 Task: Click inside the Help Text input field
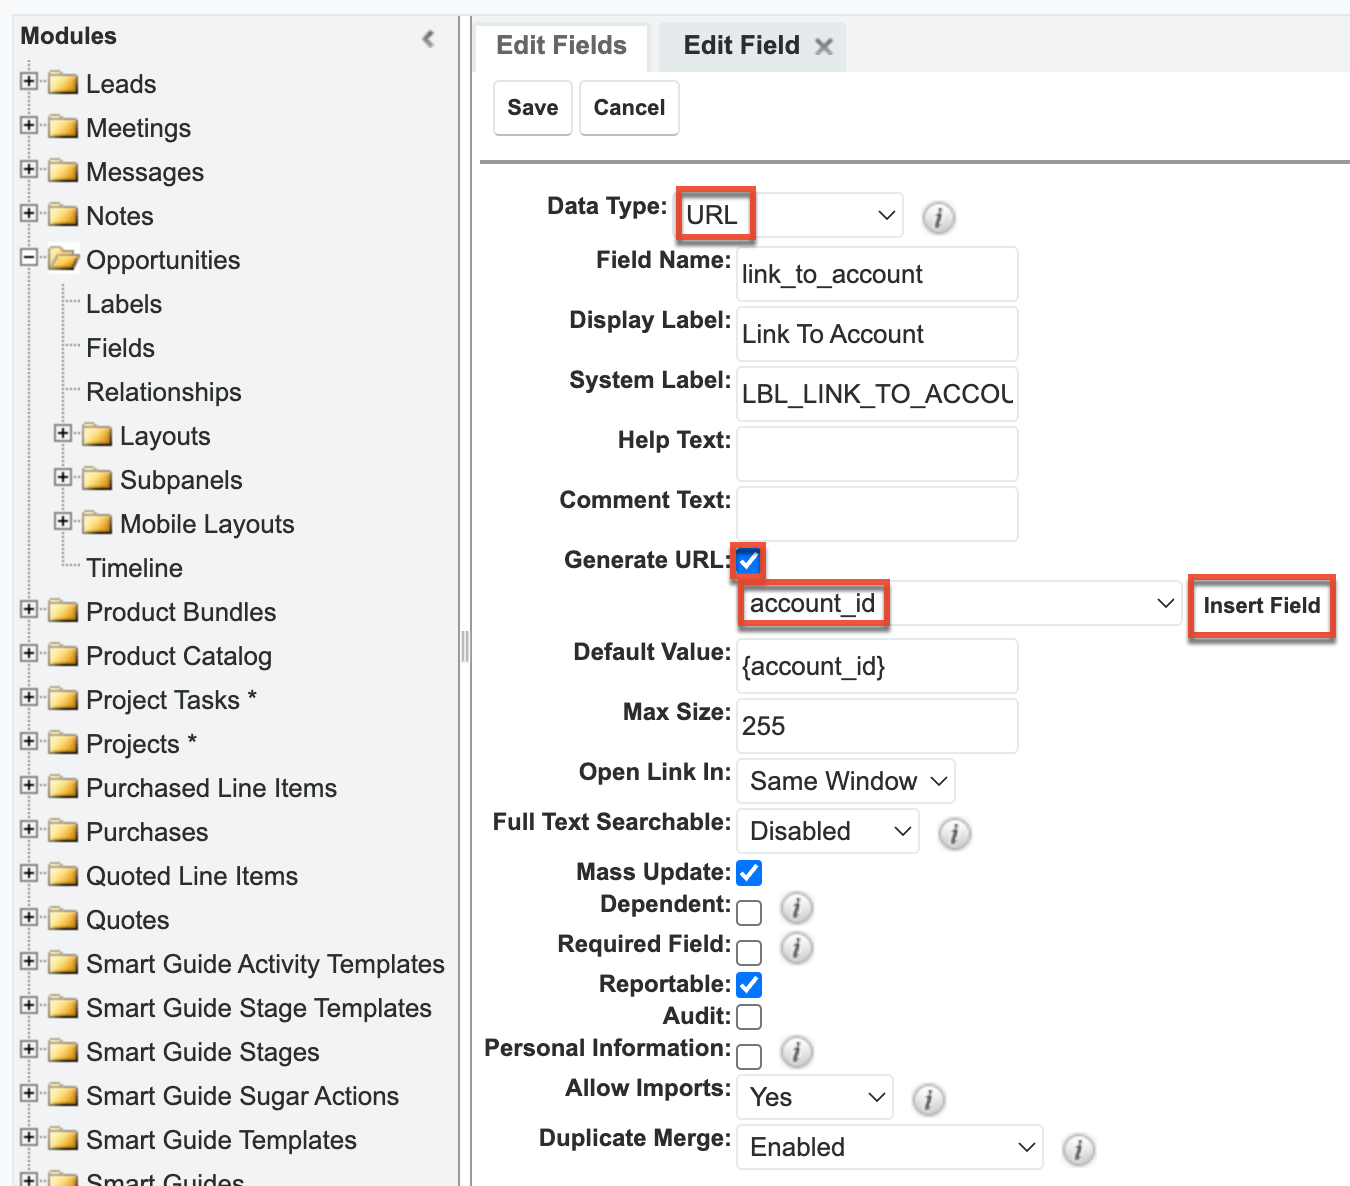tap(876, 454)
